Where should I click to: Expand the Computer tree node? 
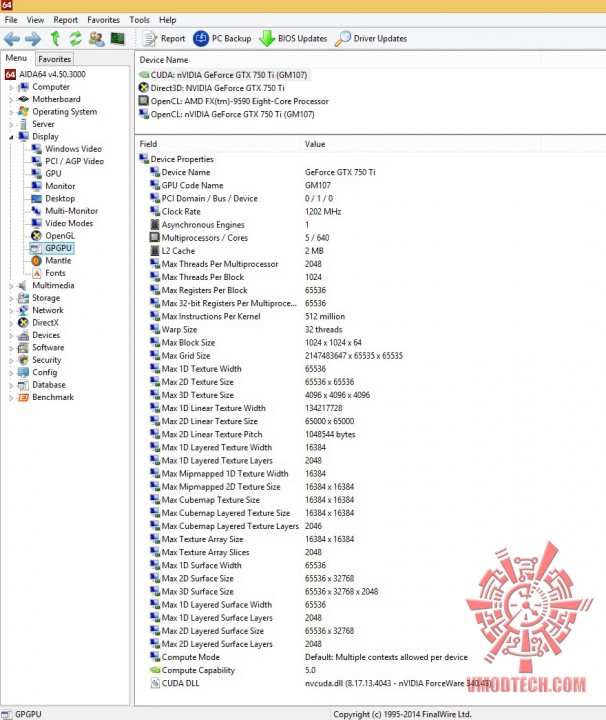[11, 87]
